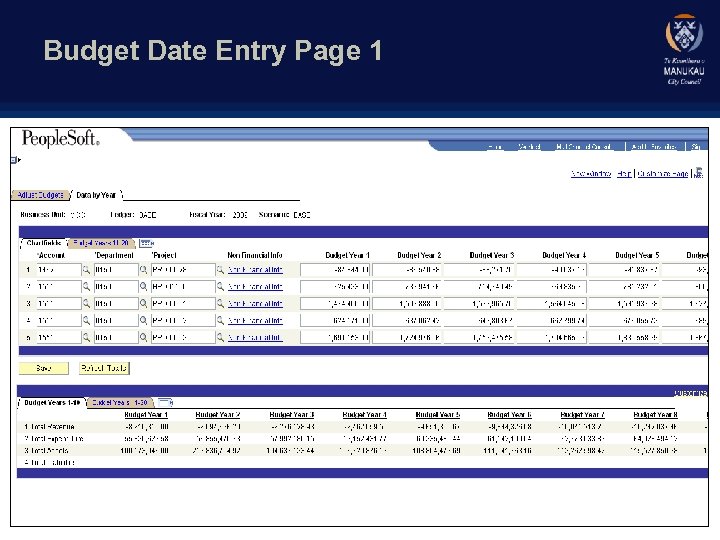Click show all columns icon beside totals tabs
Image resolution: width=720 pixels, height=540 pixels.
point(165,402)
